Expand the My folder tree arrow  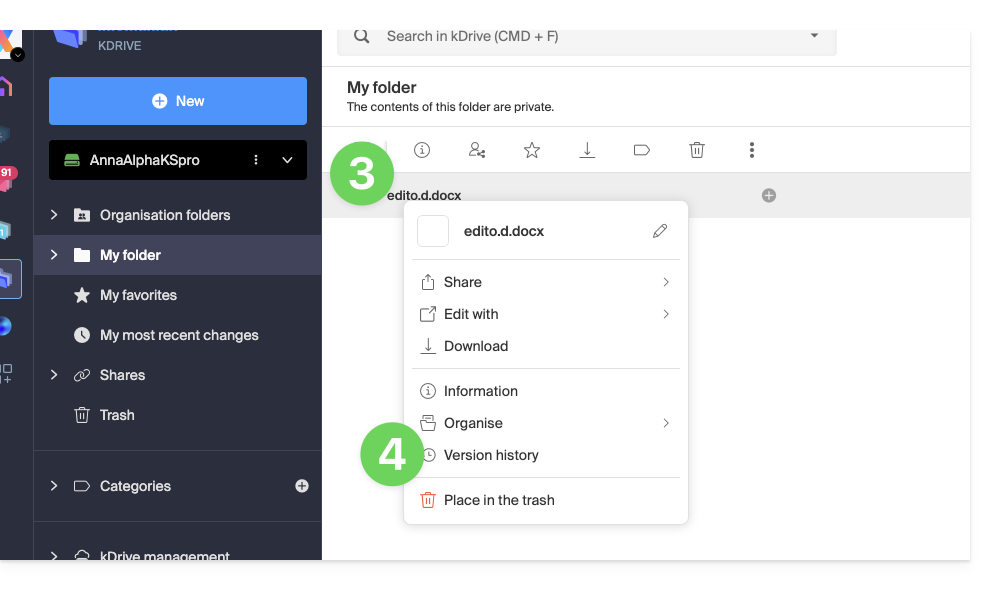pos(54,255)
